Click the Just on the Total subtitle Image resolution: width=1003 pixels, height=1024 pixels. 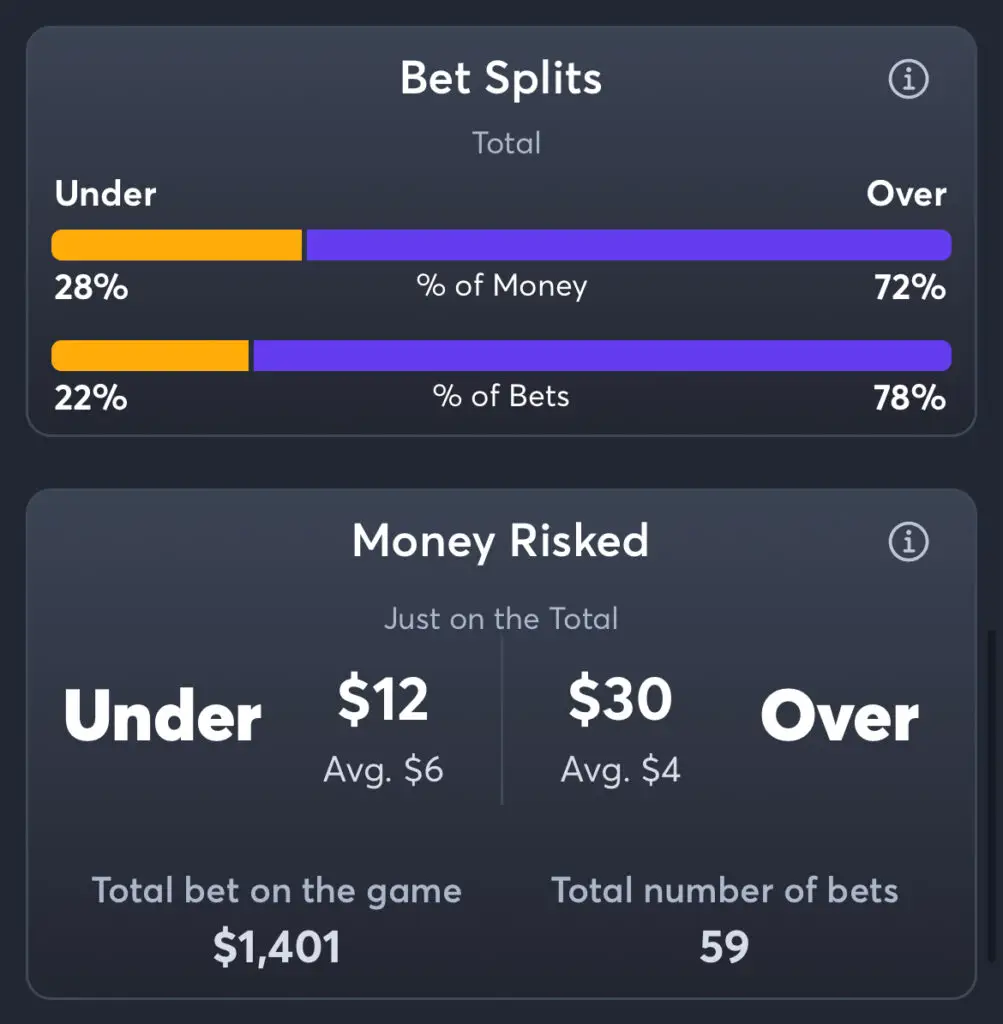(x=501, y=618)
